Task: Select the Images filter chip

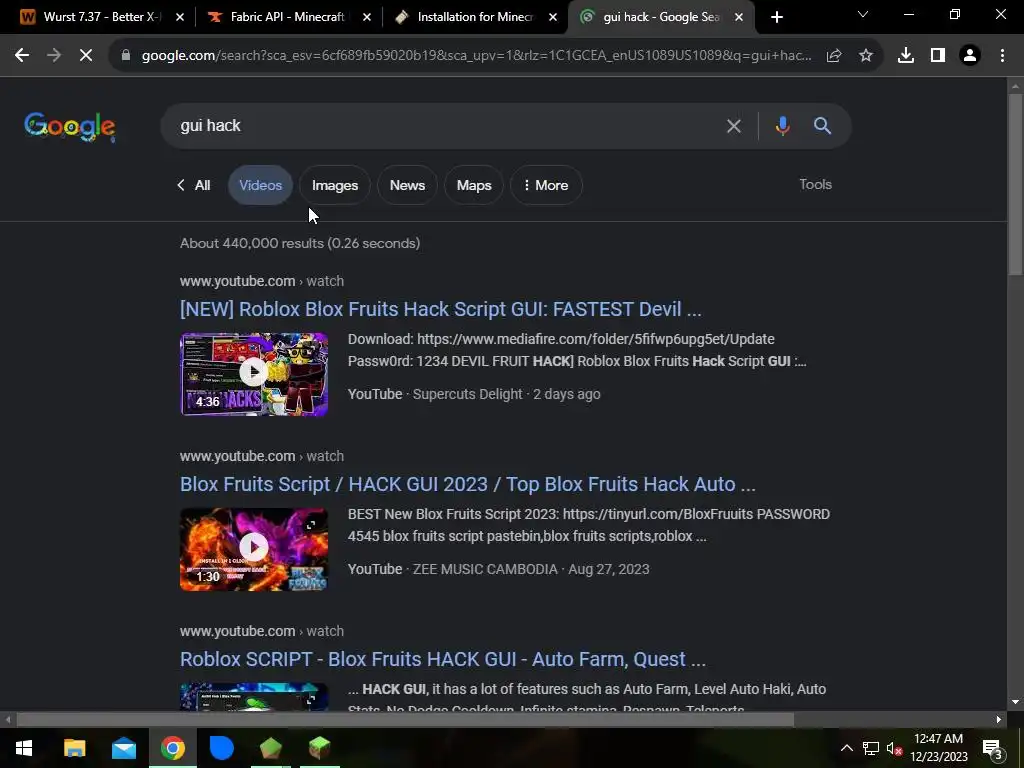Action: pos(334,185)
